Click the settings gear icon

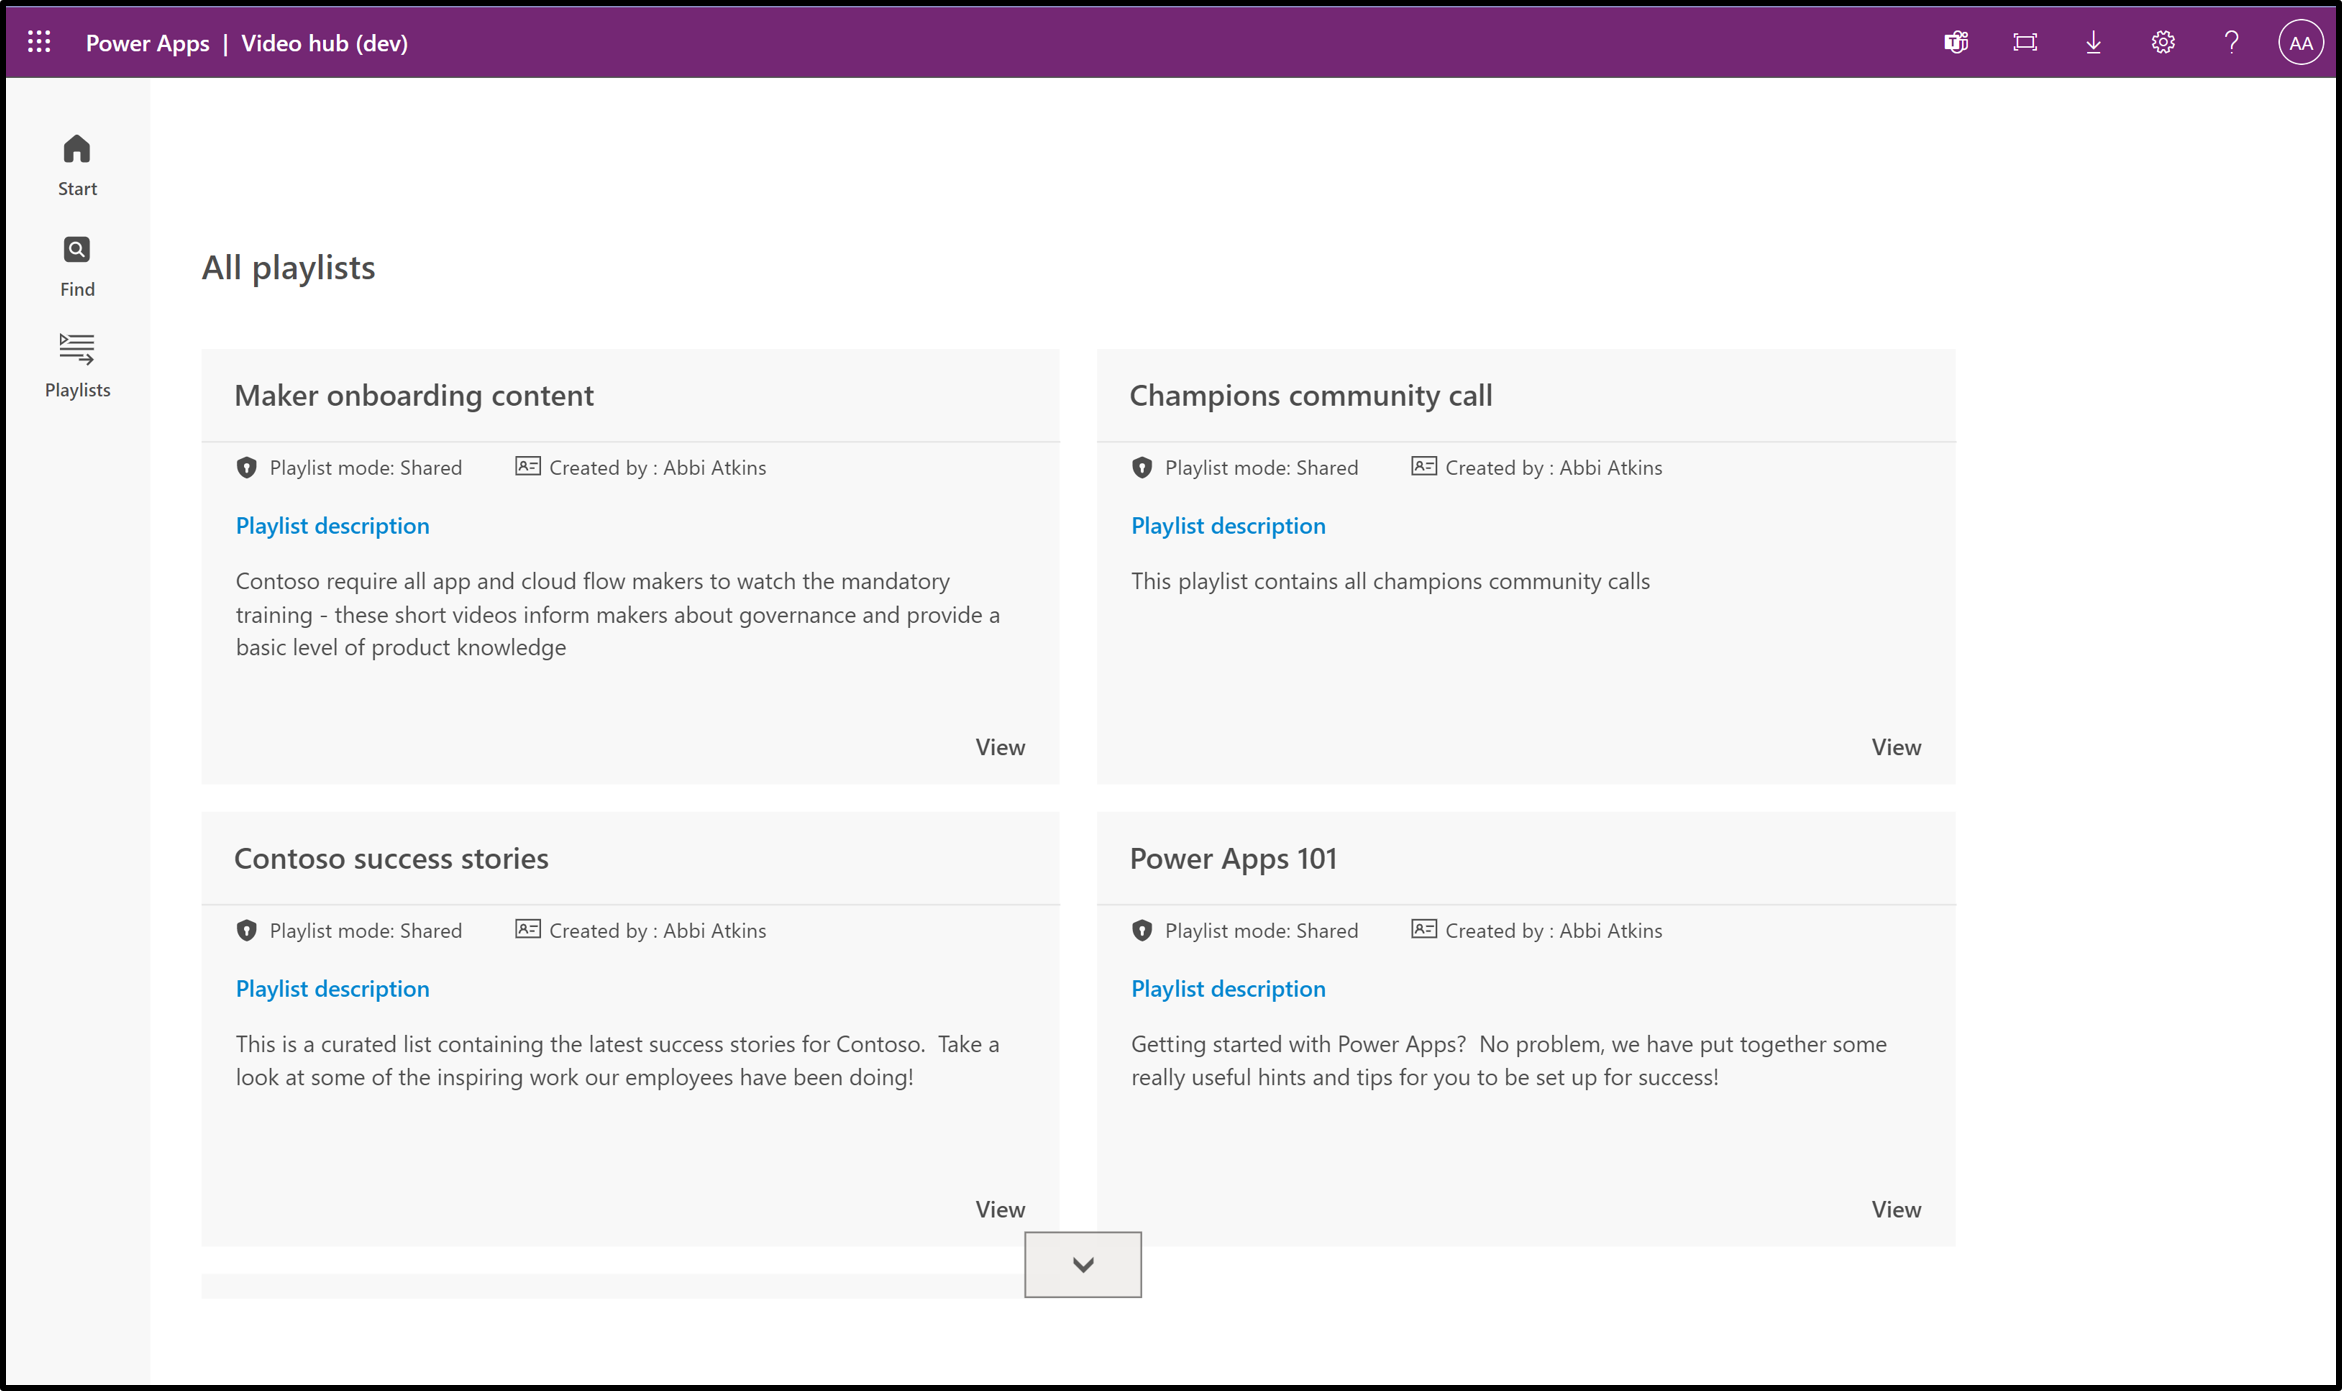click(2162, 43)
